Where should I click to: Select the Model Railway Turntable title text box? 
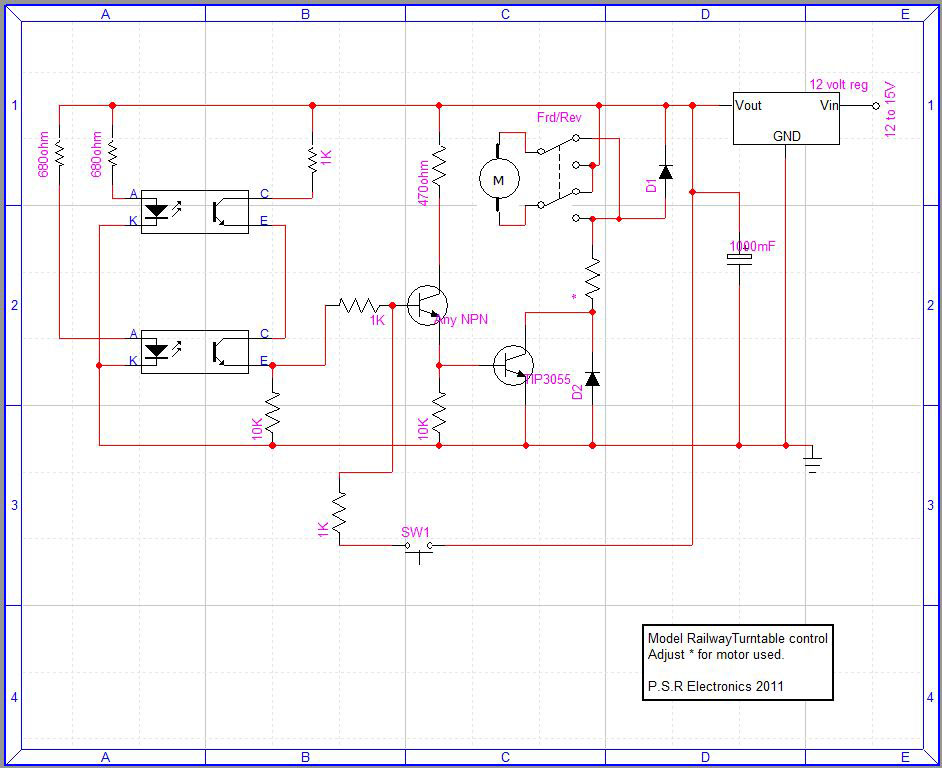tap(737, 662)
